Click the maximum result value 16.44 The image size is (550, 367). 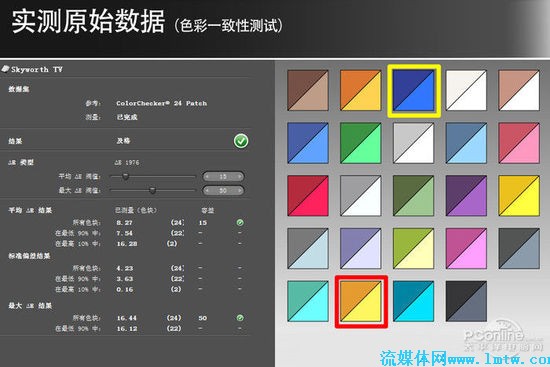click(x=127, y=318)
